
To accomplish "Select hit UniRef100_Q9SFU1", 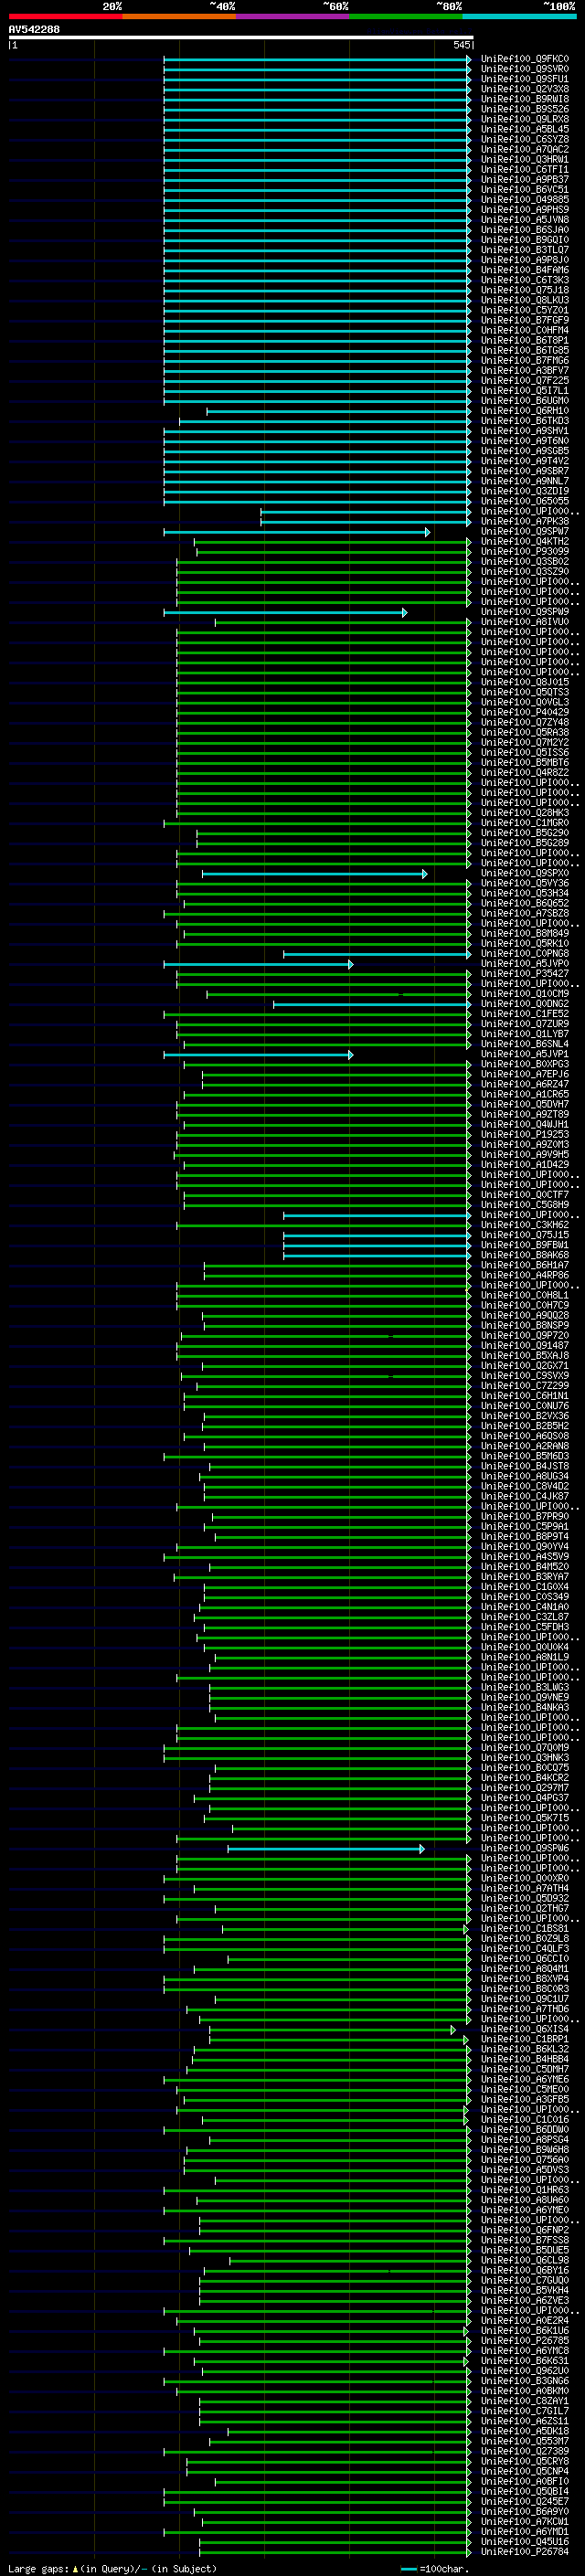I will coord(524,79).
